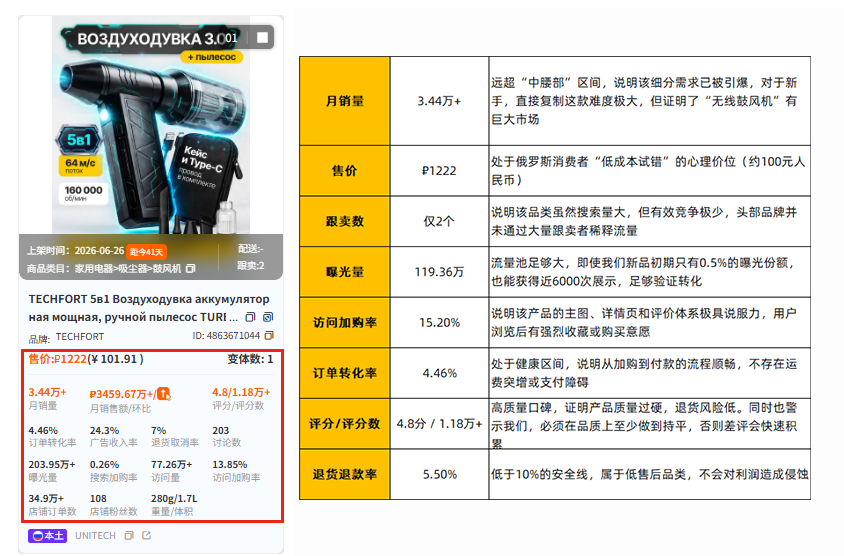Click table header cell 评分/评分数
The image size is (844, 556).
click(344, 424)
